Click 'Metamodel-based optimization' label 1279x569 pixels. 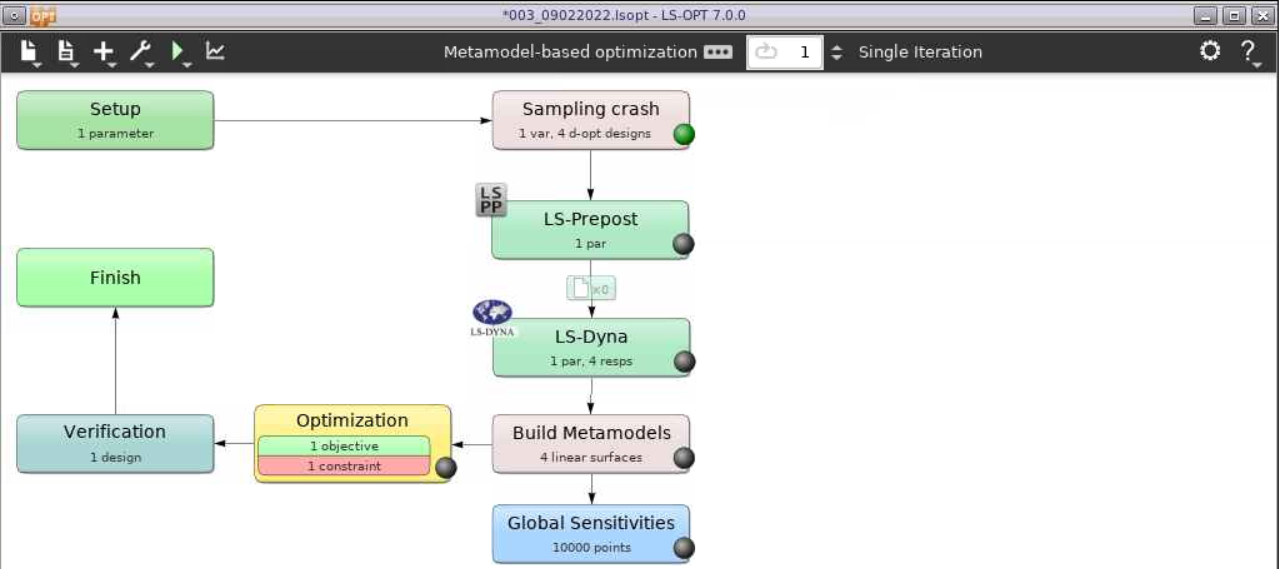click(570, 52)
